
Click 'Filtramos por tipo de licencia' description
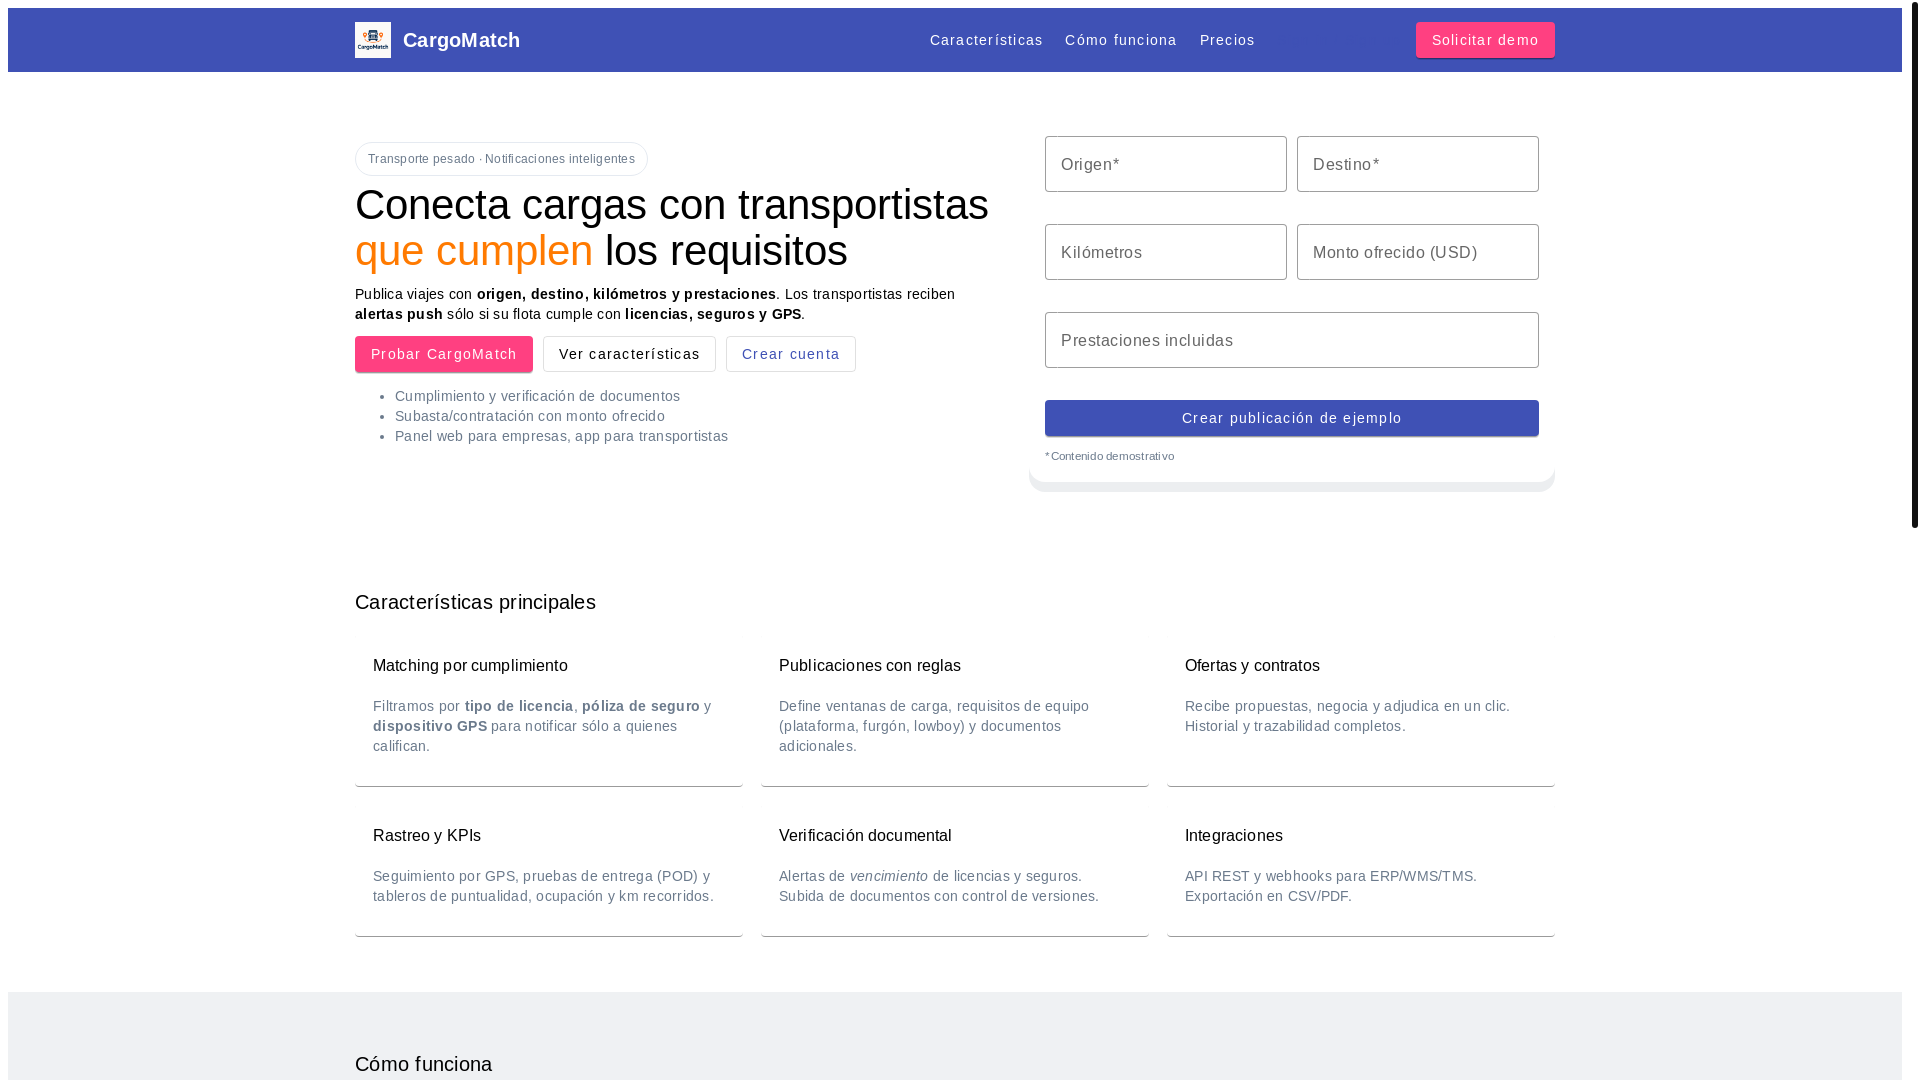[x=542, y=726]
